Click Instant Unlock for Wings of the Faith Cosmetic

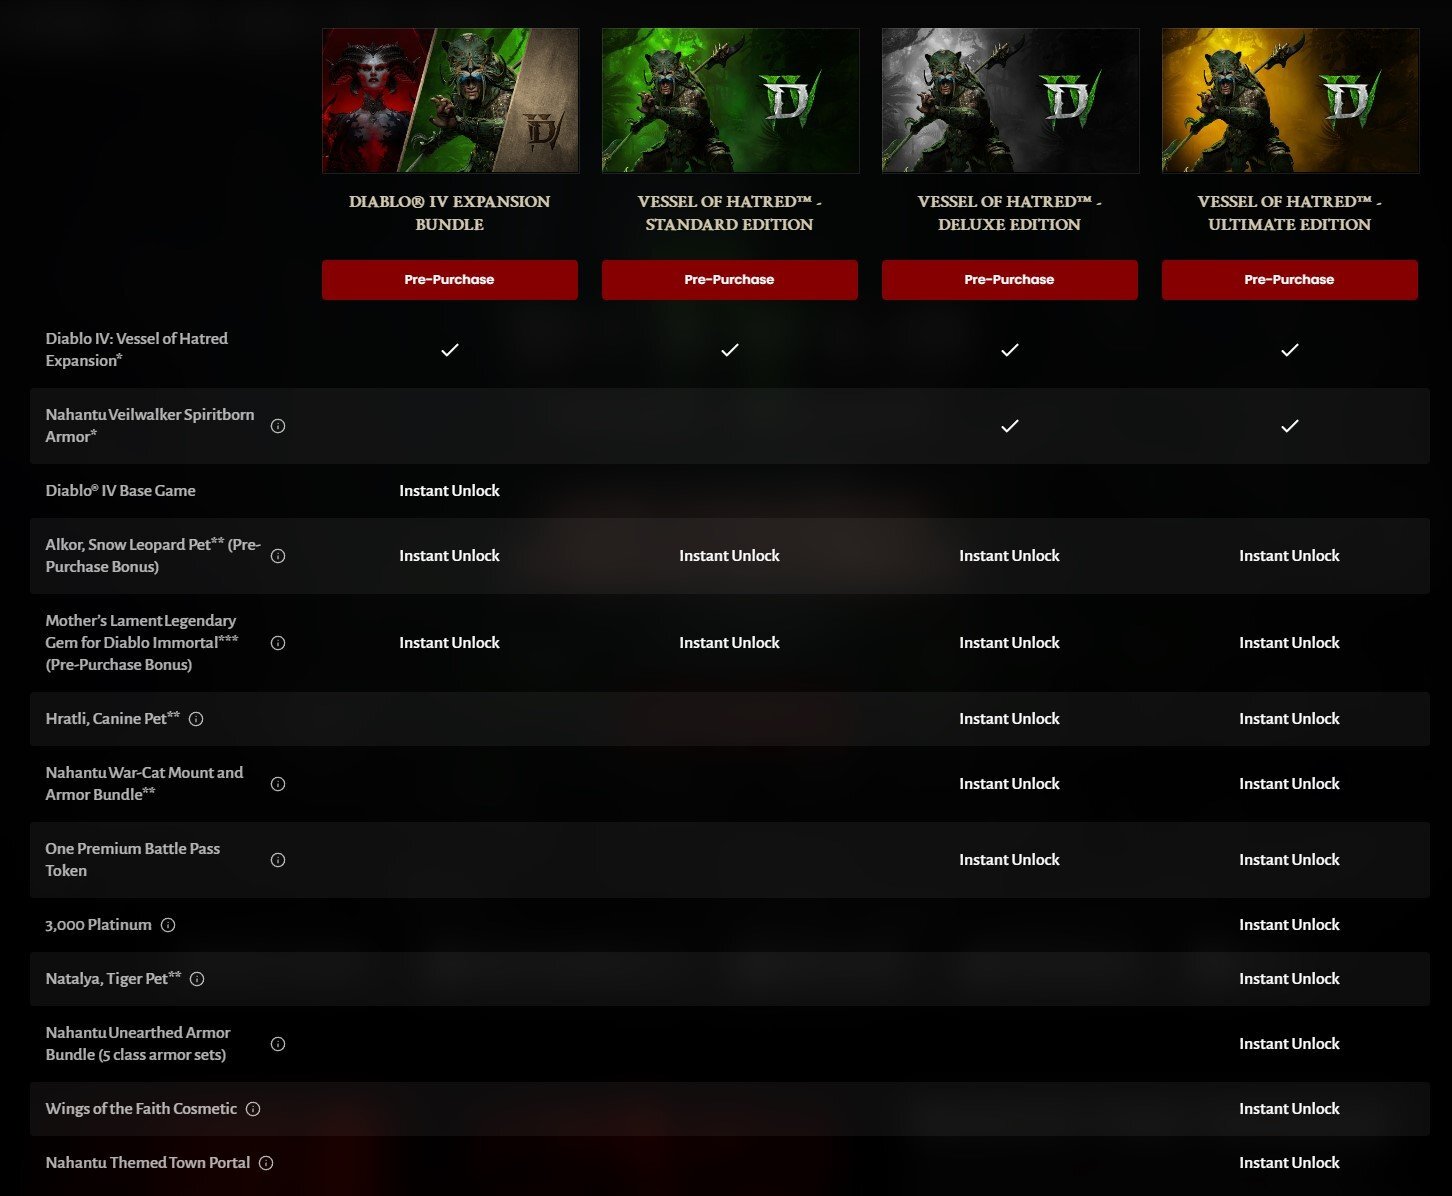1290,1109
